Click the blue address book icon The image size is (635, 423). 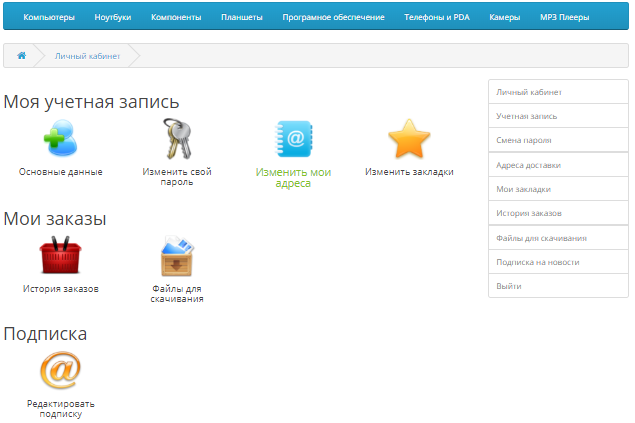click(293, 139)
